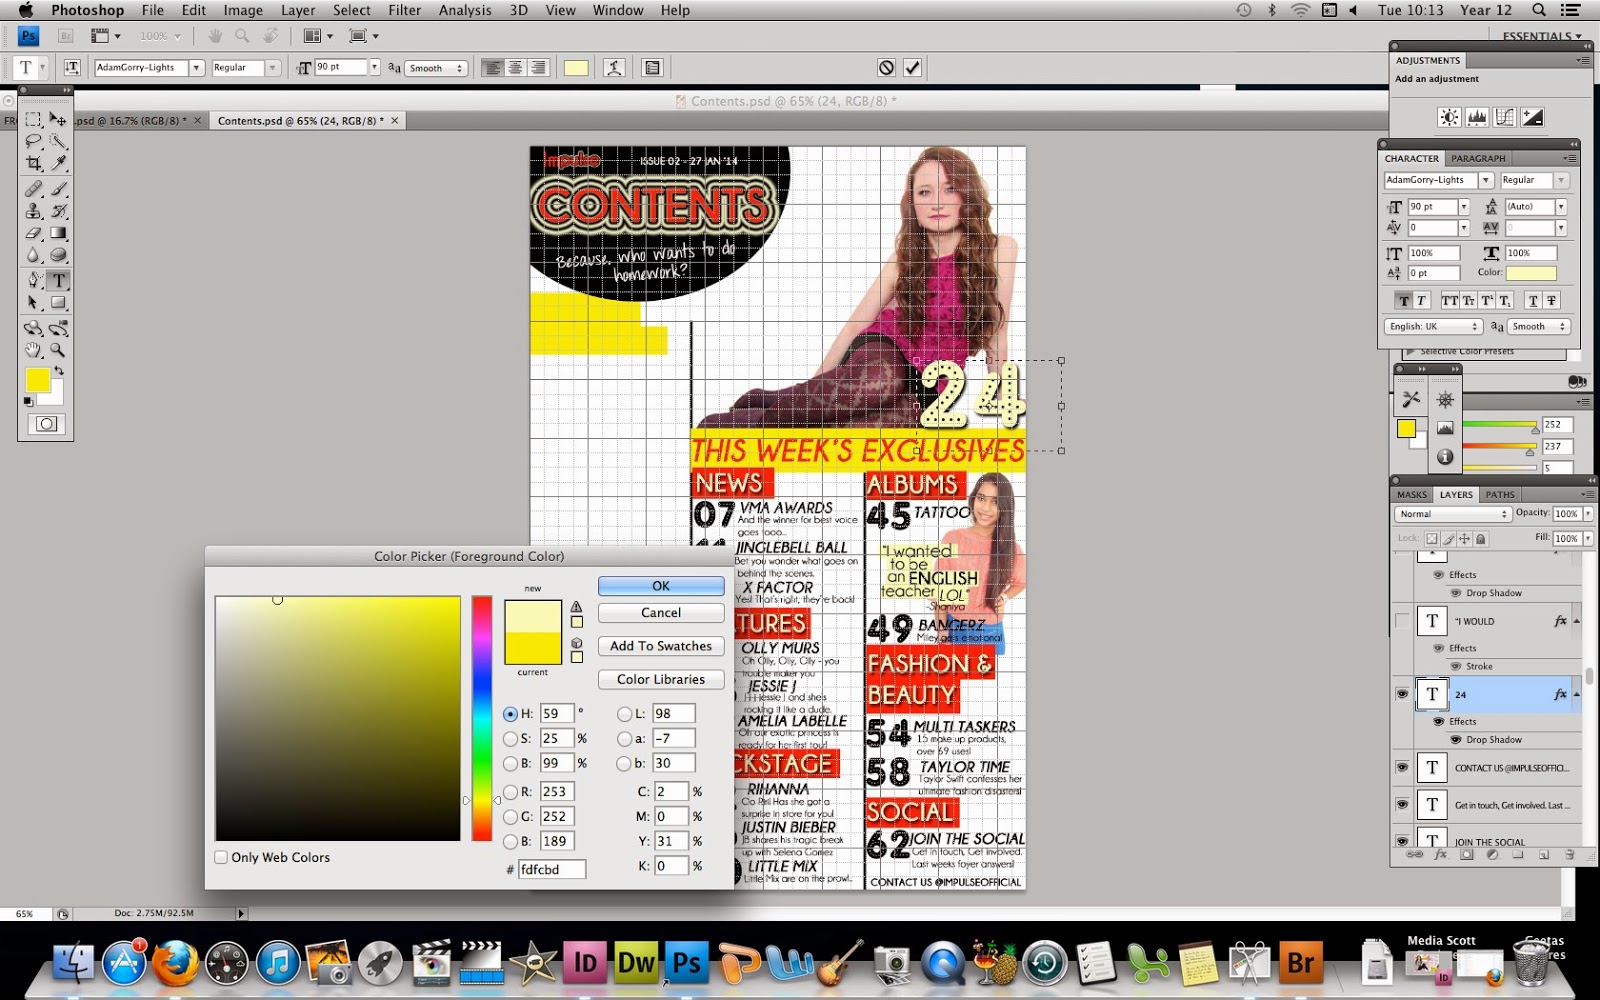Add an Exposure adjustment

1532,117
